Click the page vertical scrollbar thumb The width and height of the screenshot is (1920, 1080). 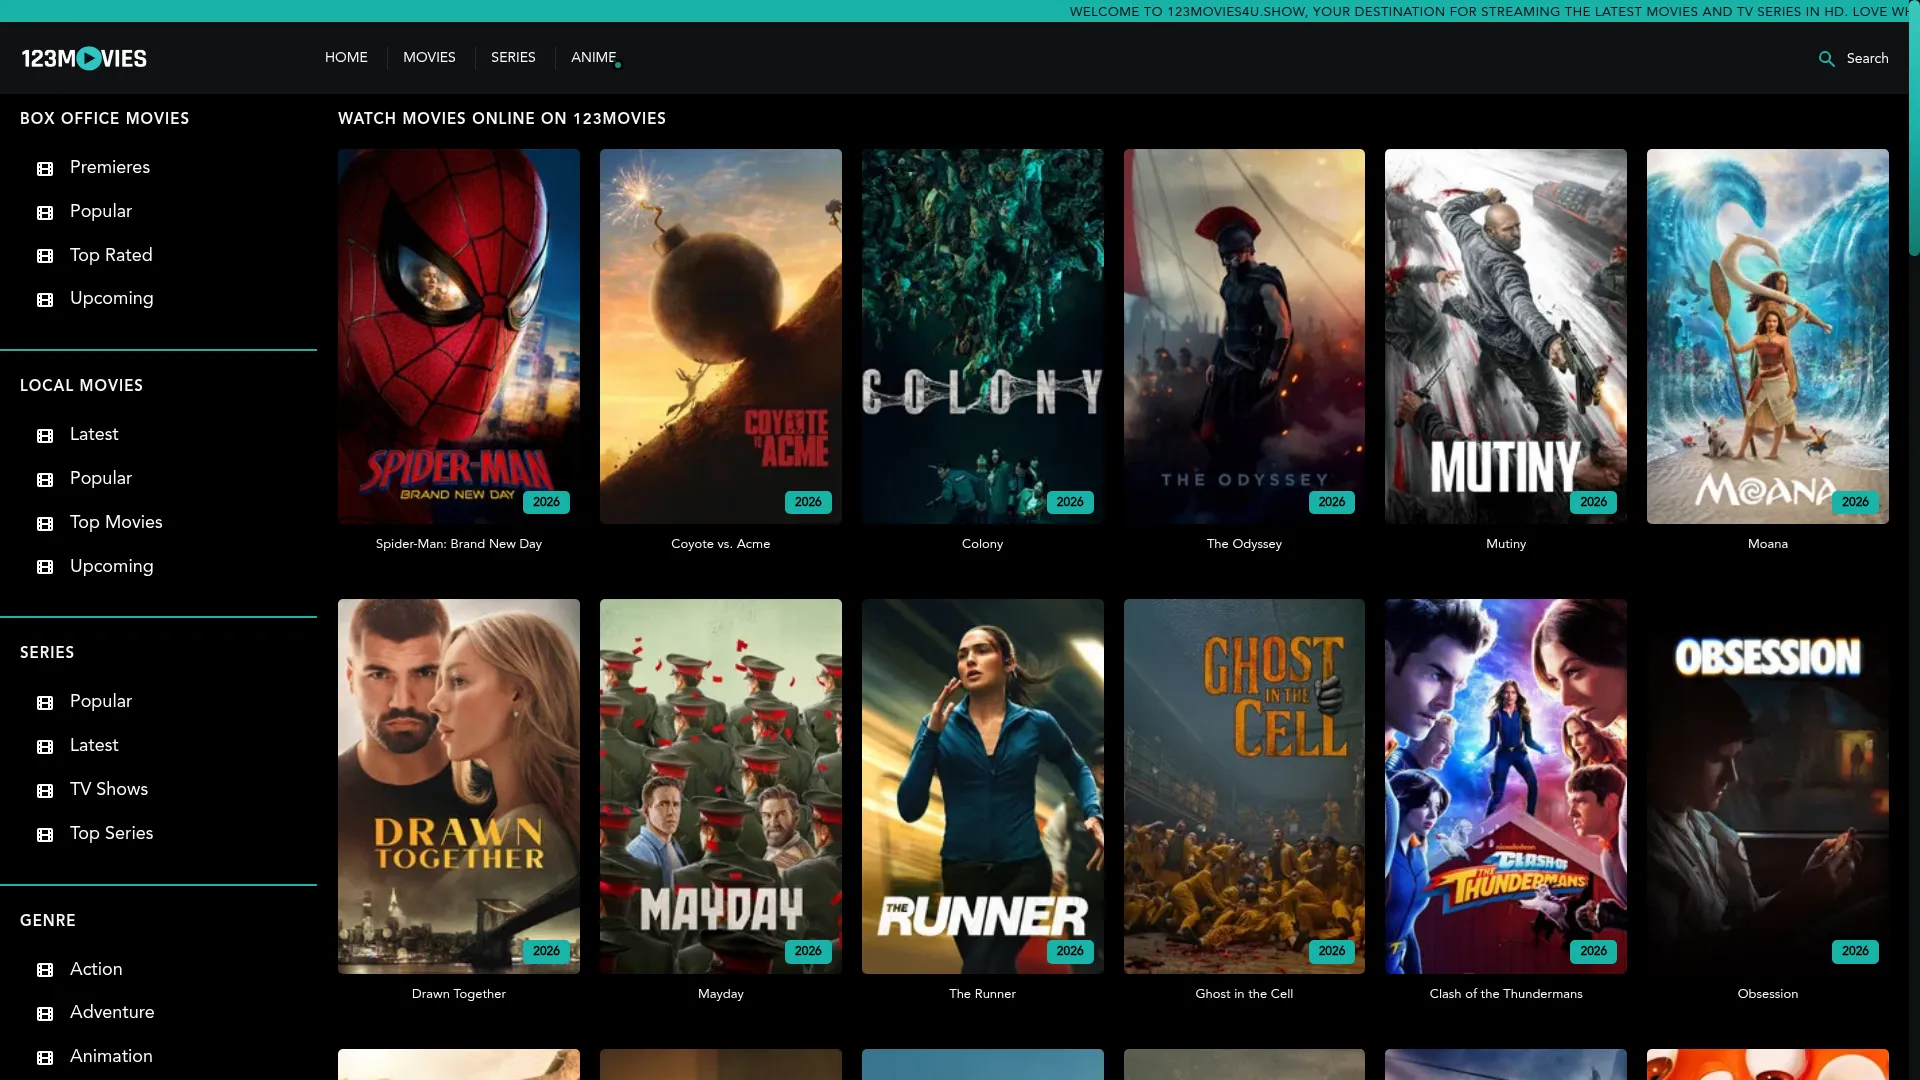coord(1914,130)
